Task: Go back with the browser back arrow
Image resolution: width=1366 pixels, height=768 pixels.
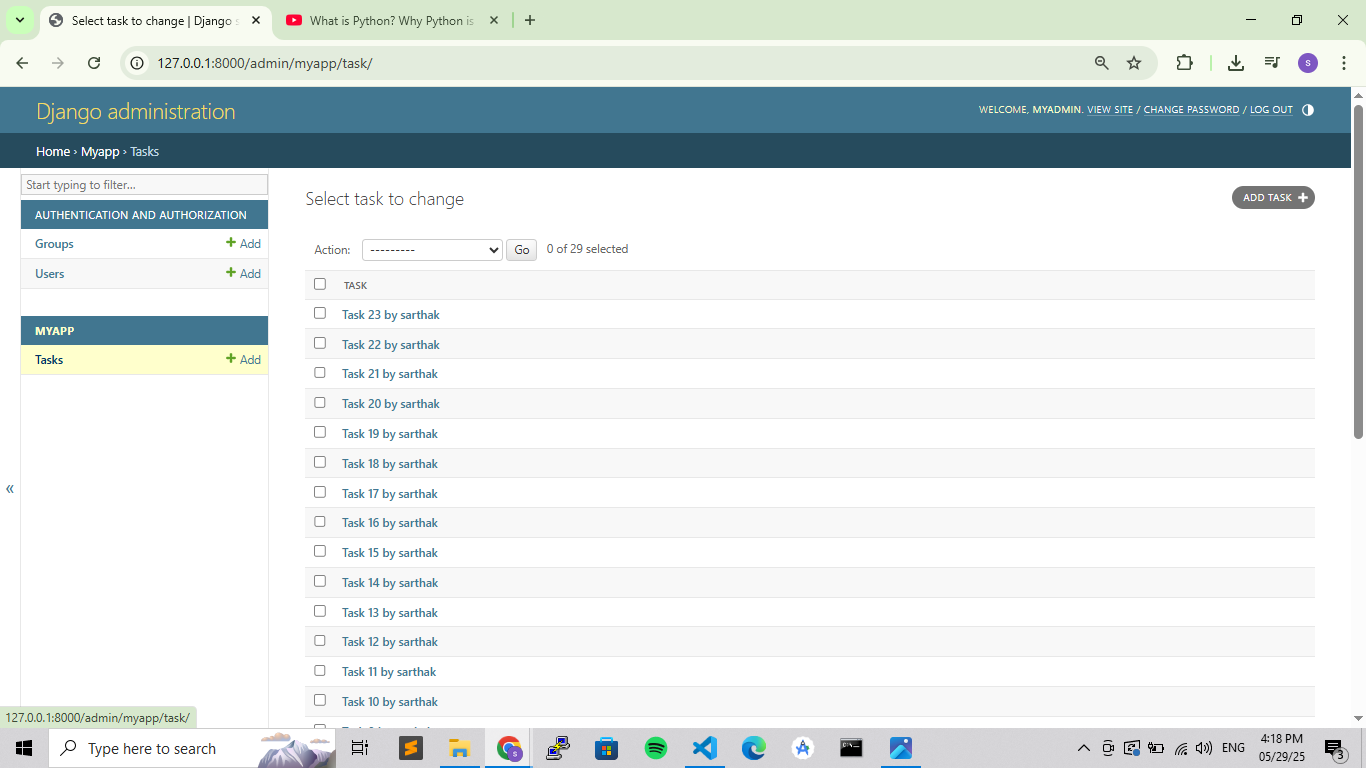Action: tap(22, 63)
